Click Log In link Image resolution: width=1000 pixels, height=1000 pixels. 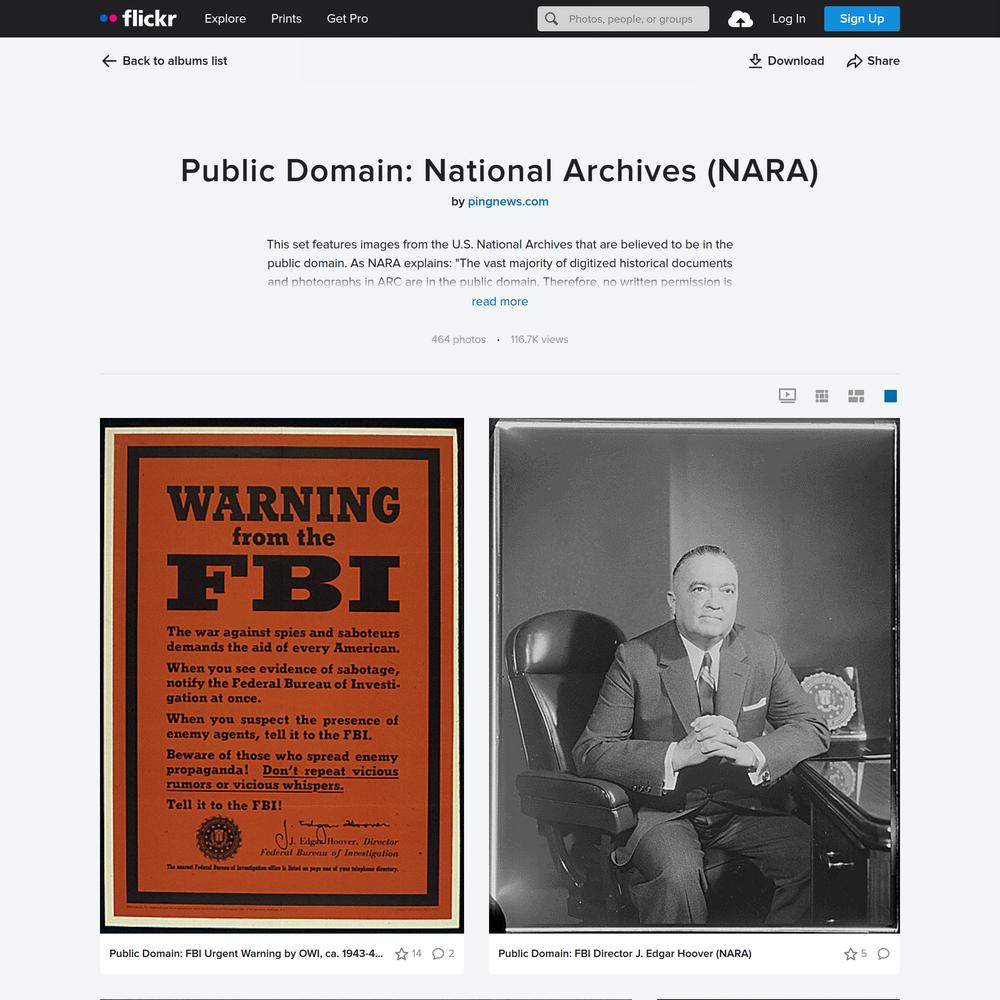(x=789, y=18)
